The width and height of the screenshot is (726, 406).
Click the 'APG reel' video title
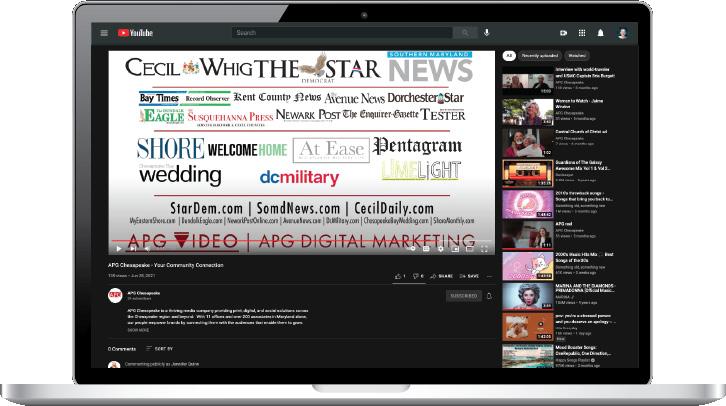click(563, 224)
